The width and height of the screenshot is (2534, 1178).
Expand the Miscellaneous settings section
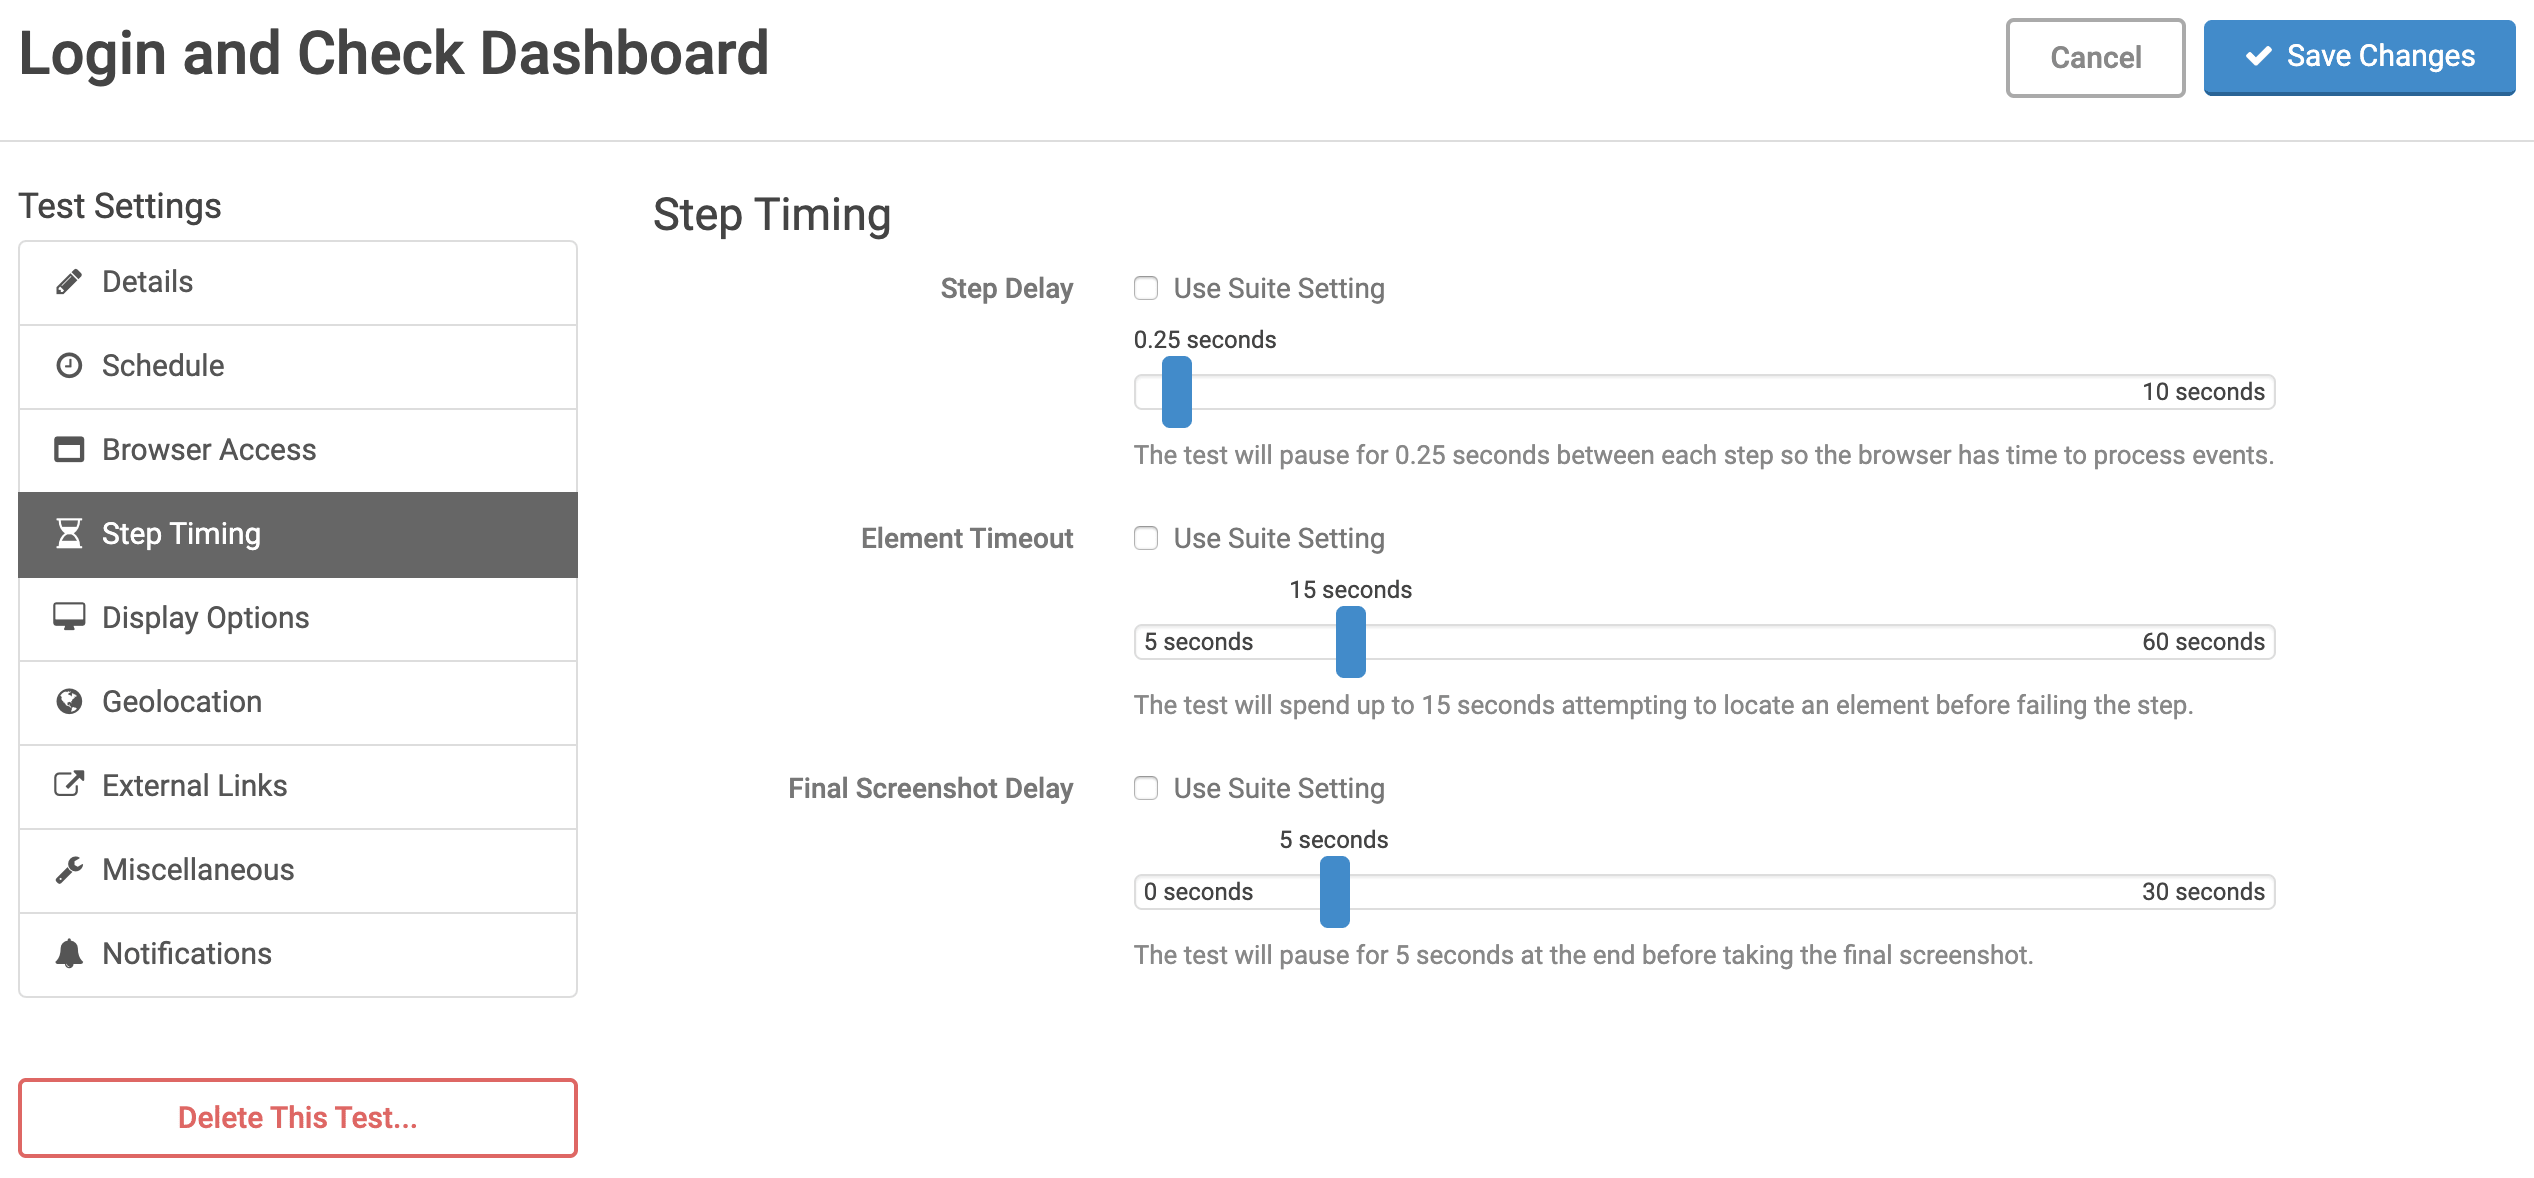(299, 869)
